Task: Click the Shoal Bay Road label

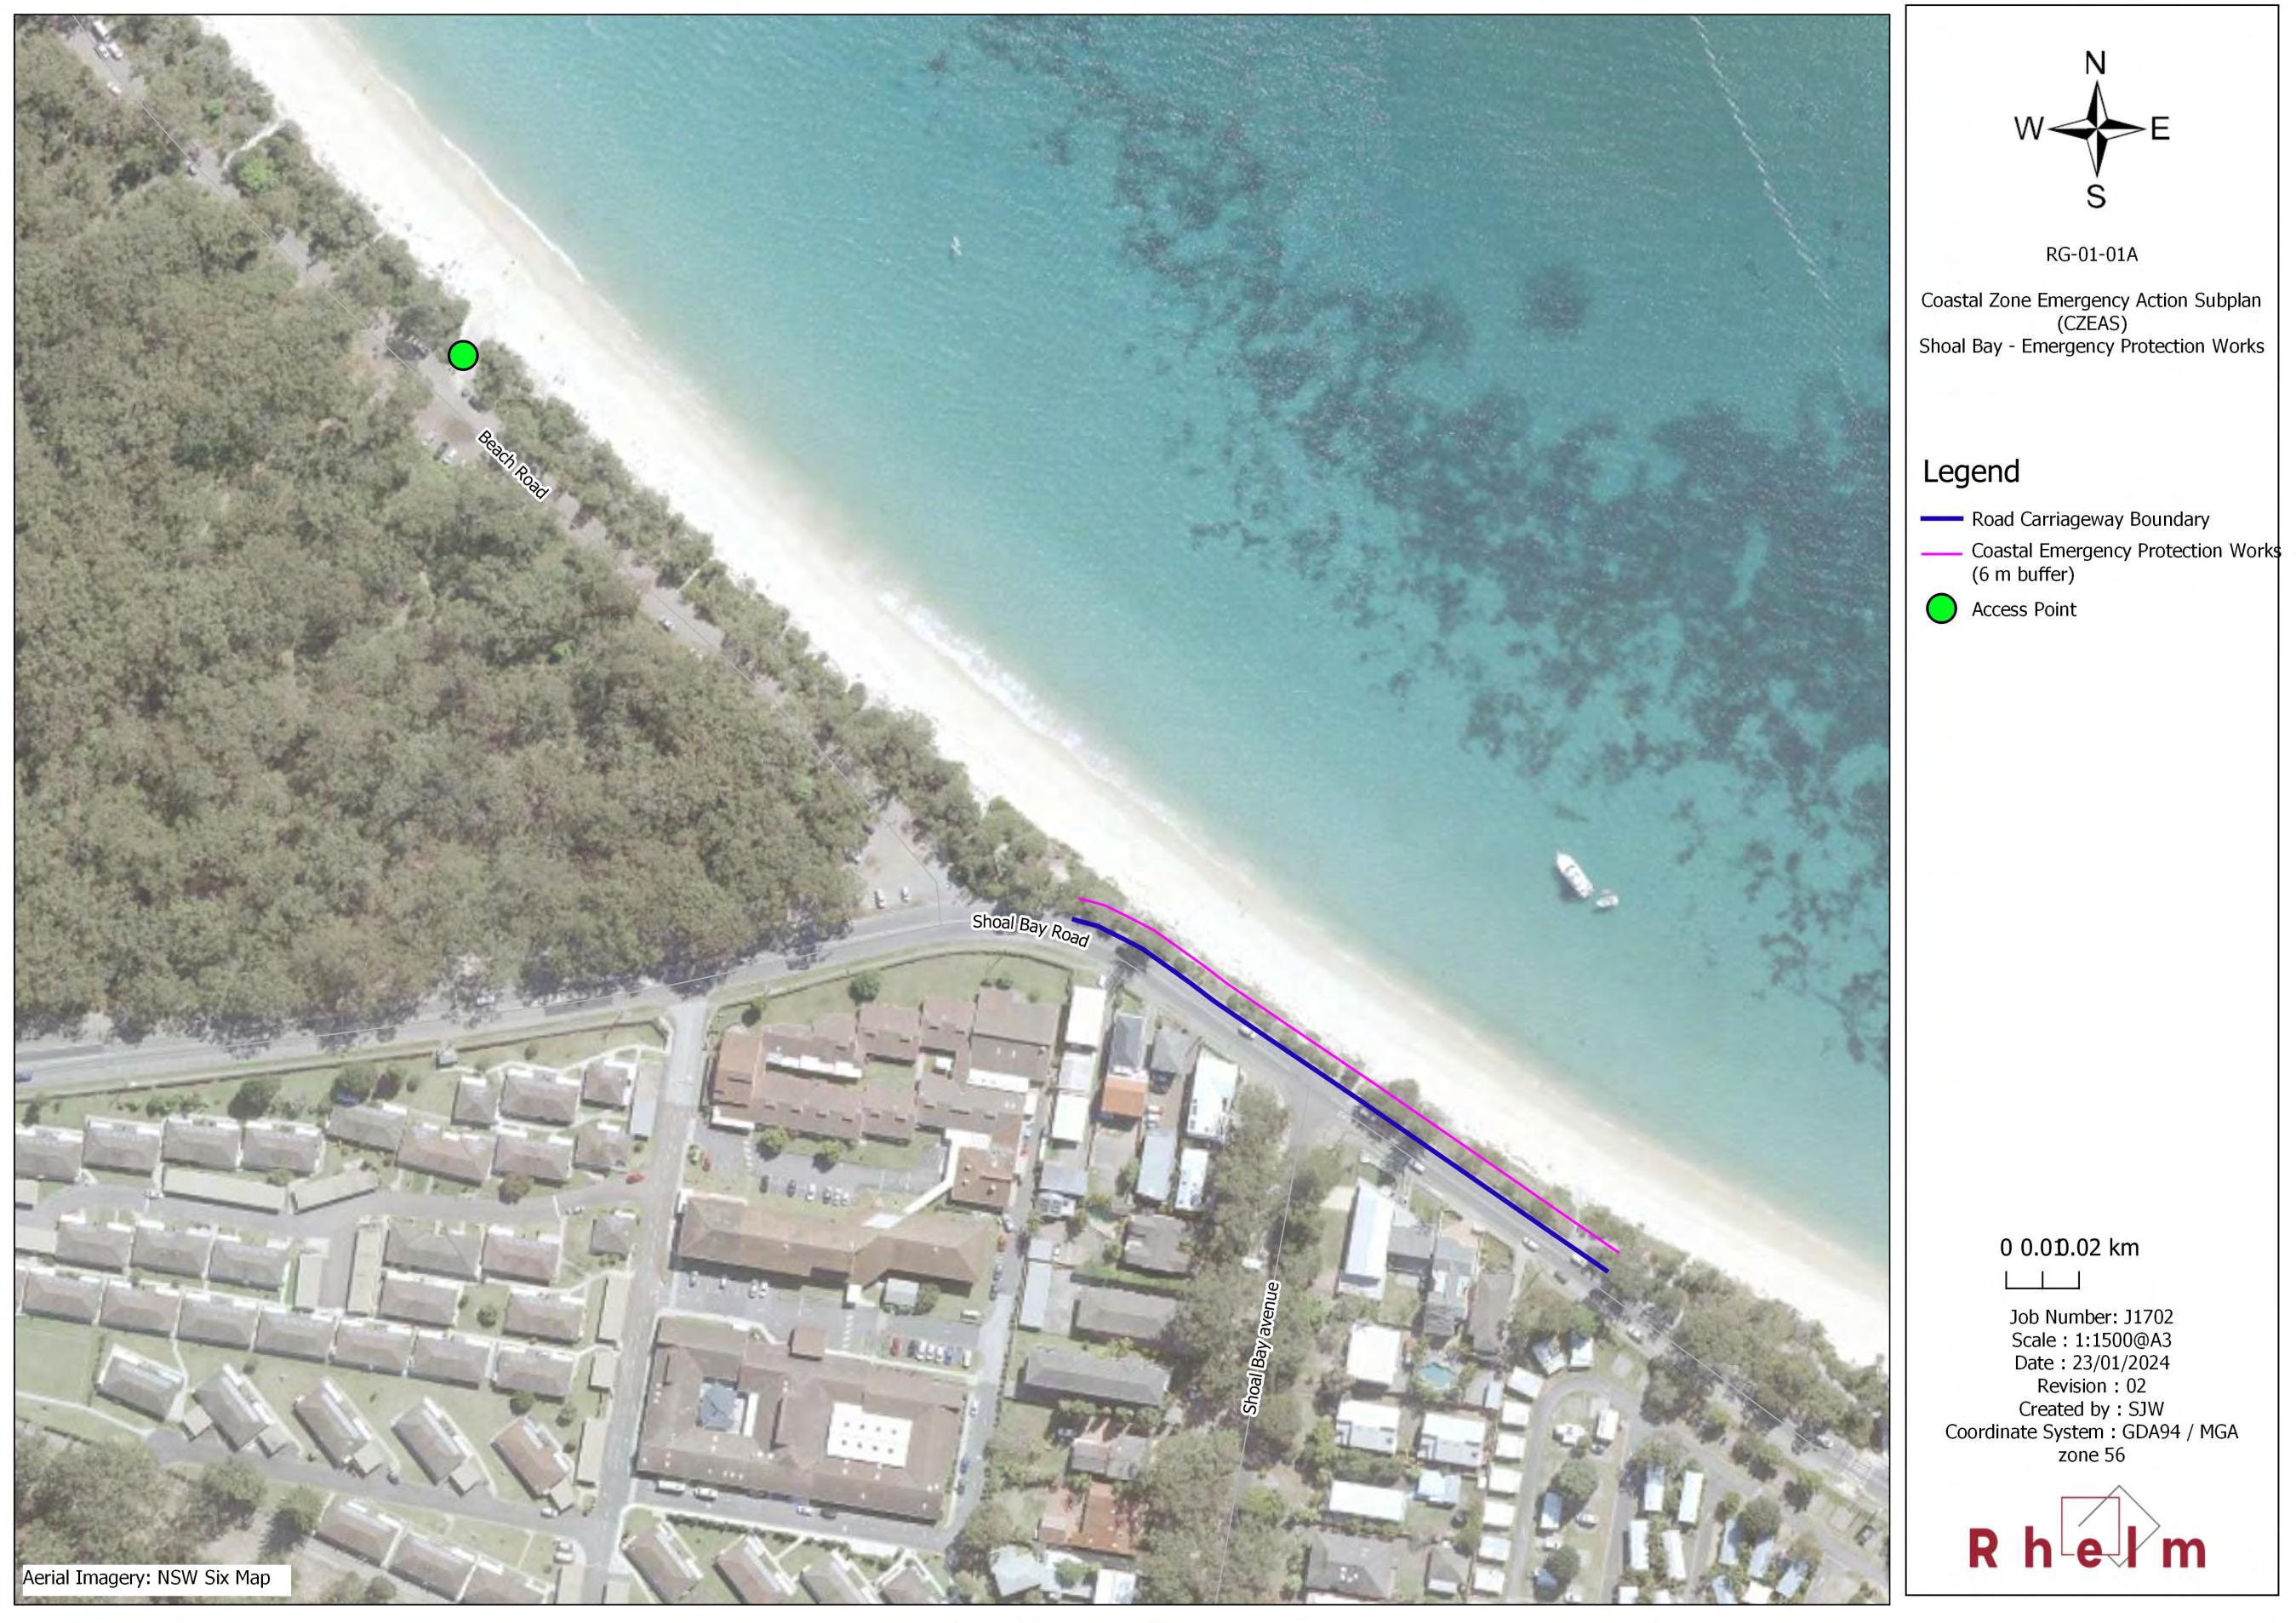Action: click(1030, 930)
